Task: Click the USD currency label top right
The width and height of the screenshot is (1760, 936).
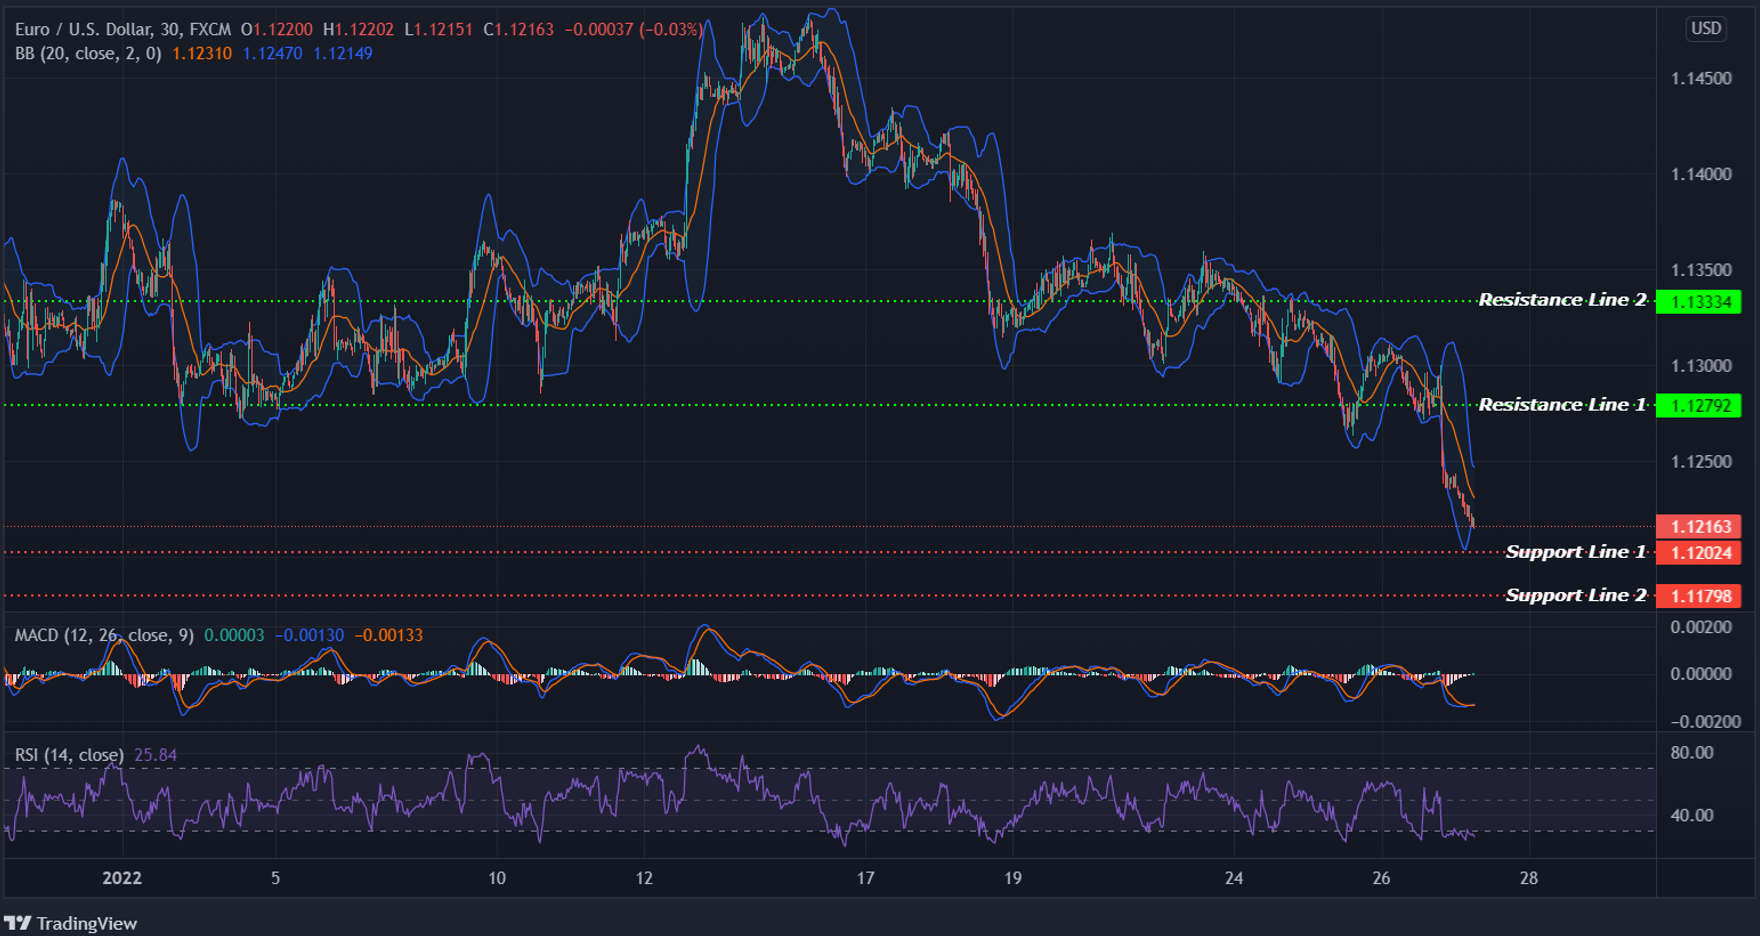Action: [x=1705, y=28]
